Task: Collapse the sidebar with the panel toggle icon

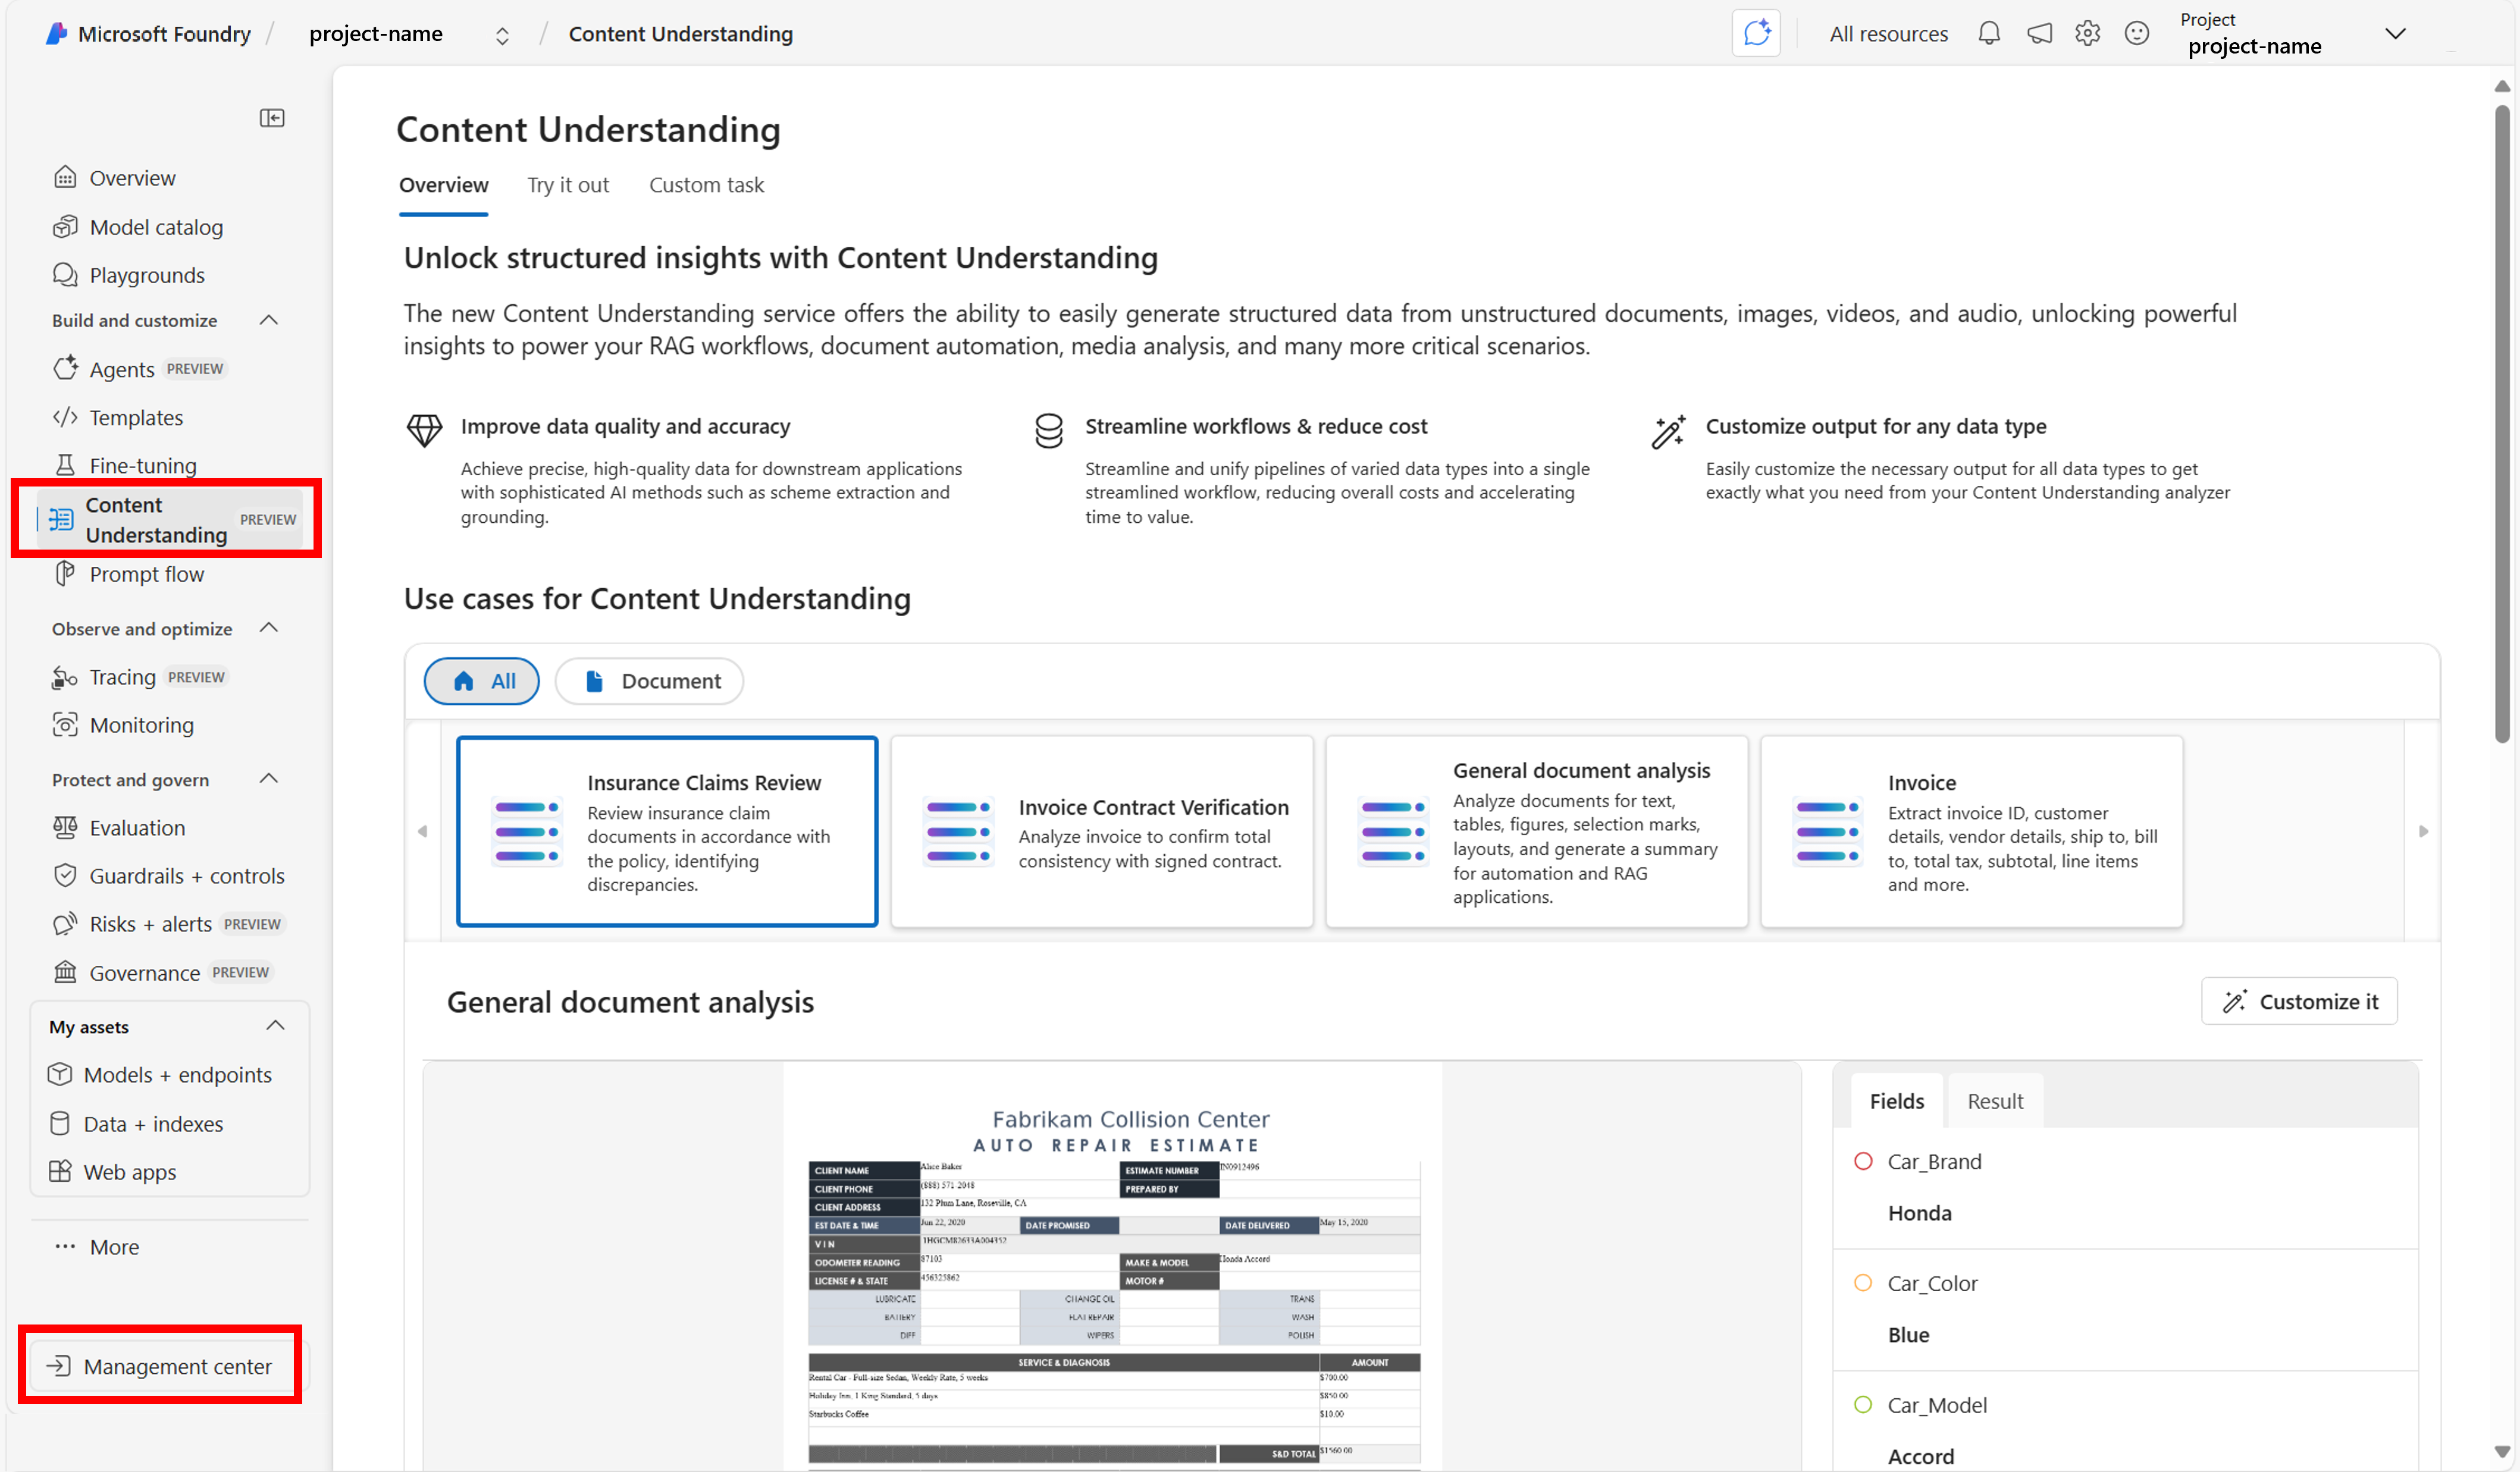Action: [x=272, y=118]
